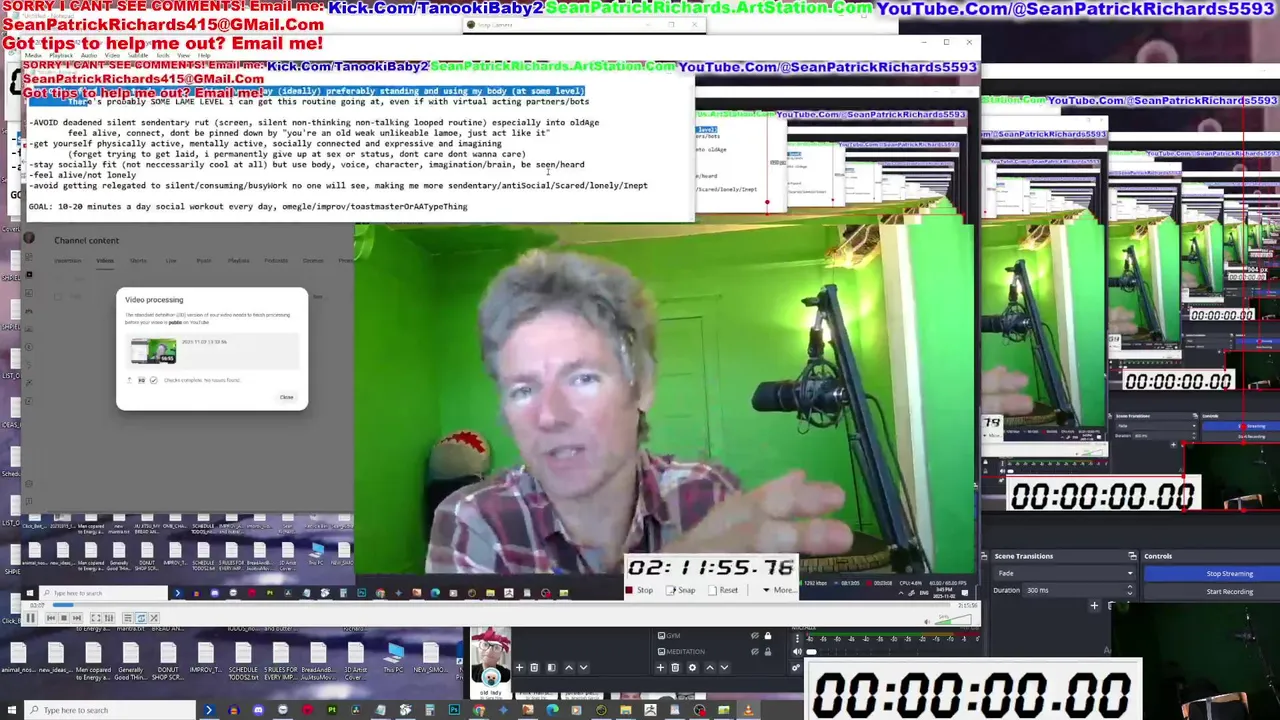Add a new scene with plus icon
Image resolution: width=1280 pixels, height=720 pixels.
519,668
